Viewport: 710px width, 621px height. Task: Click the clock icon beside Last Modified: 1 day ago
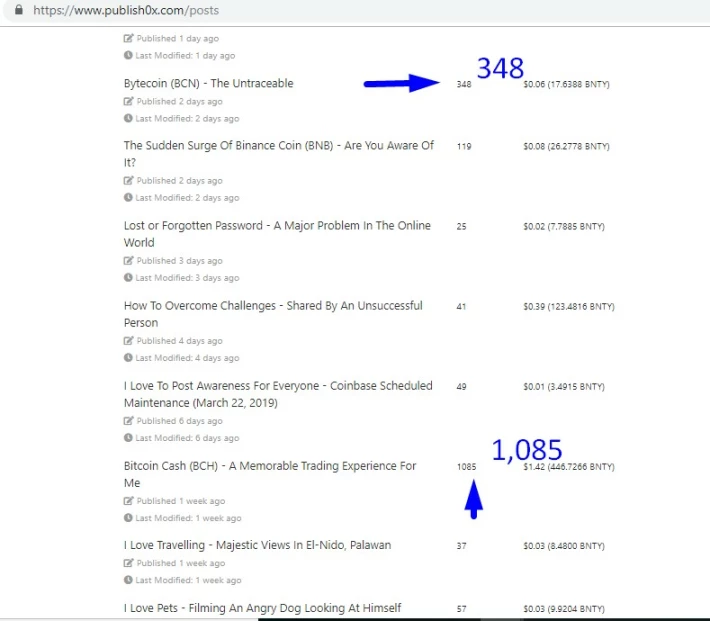pos(128,55)
